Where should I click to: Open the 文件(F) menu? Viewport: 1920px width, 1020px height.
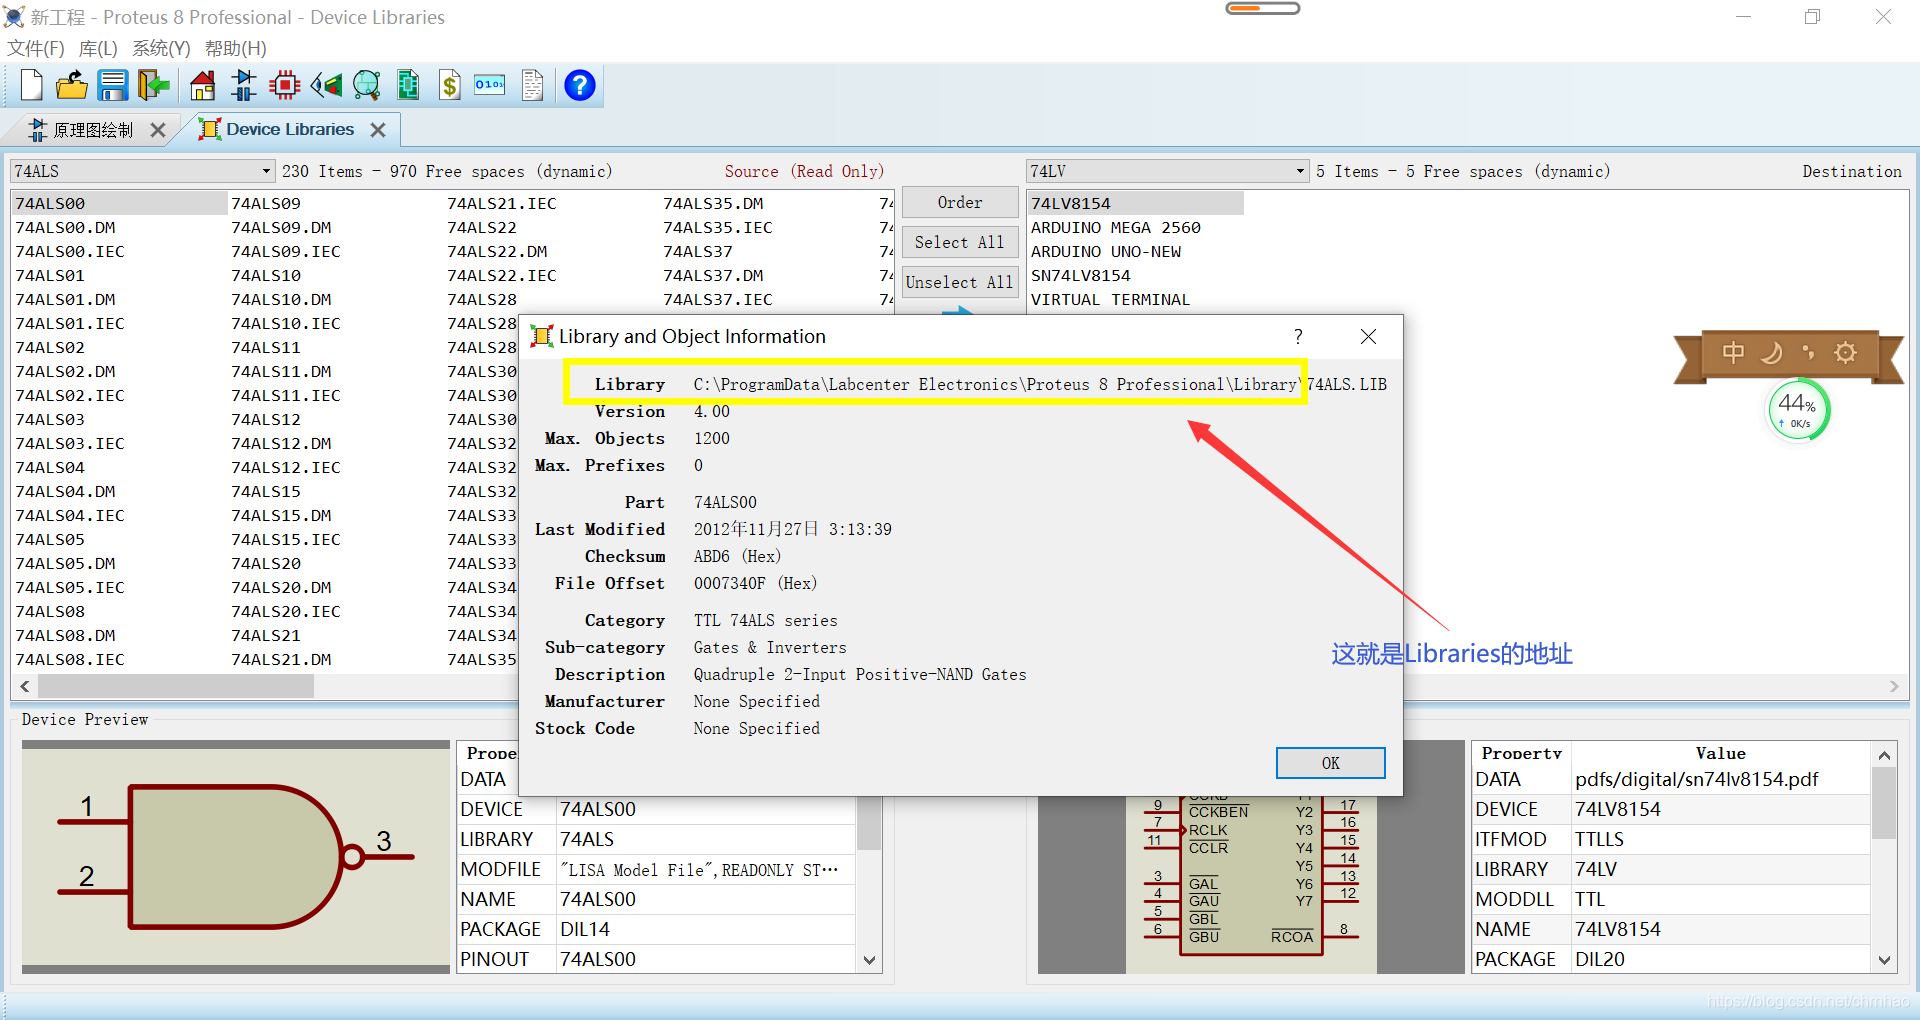pos(36,48)
